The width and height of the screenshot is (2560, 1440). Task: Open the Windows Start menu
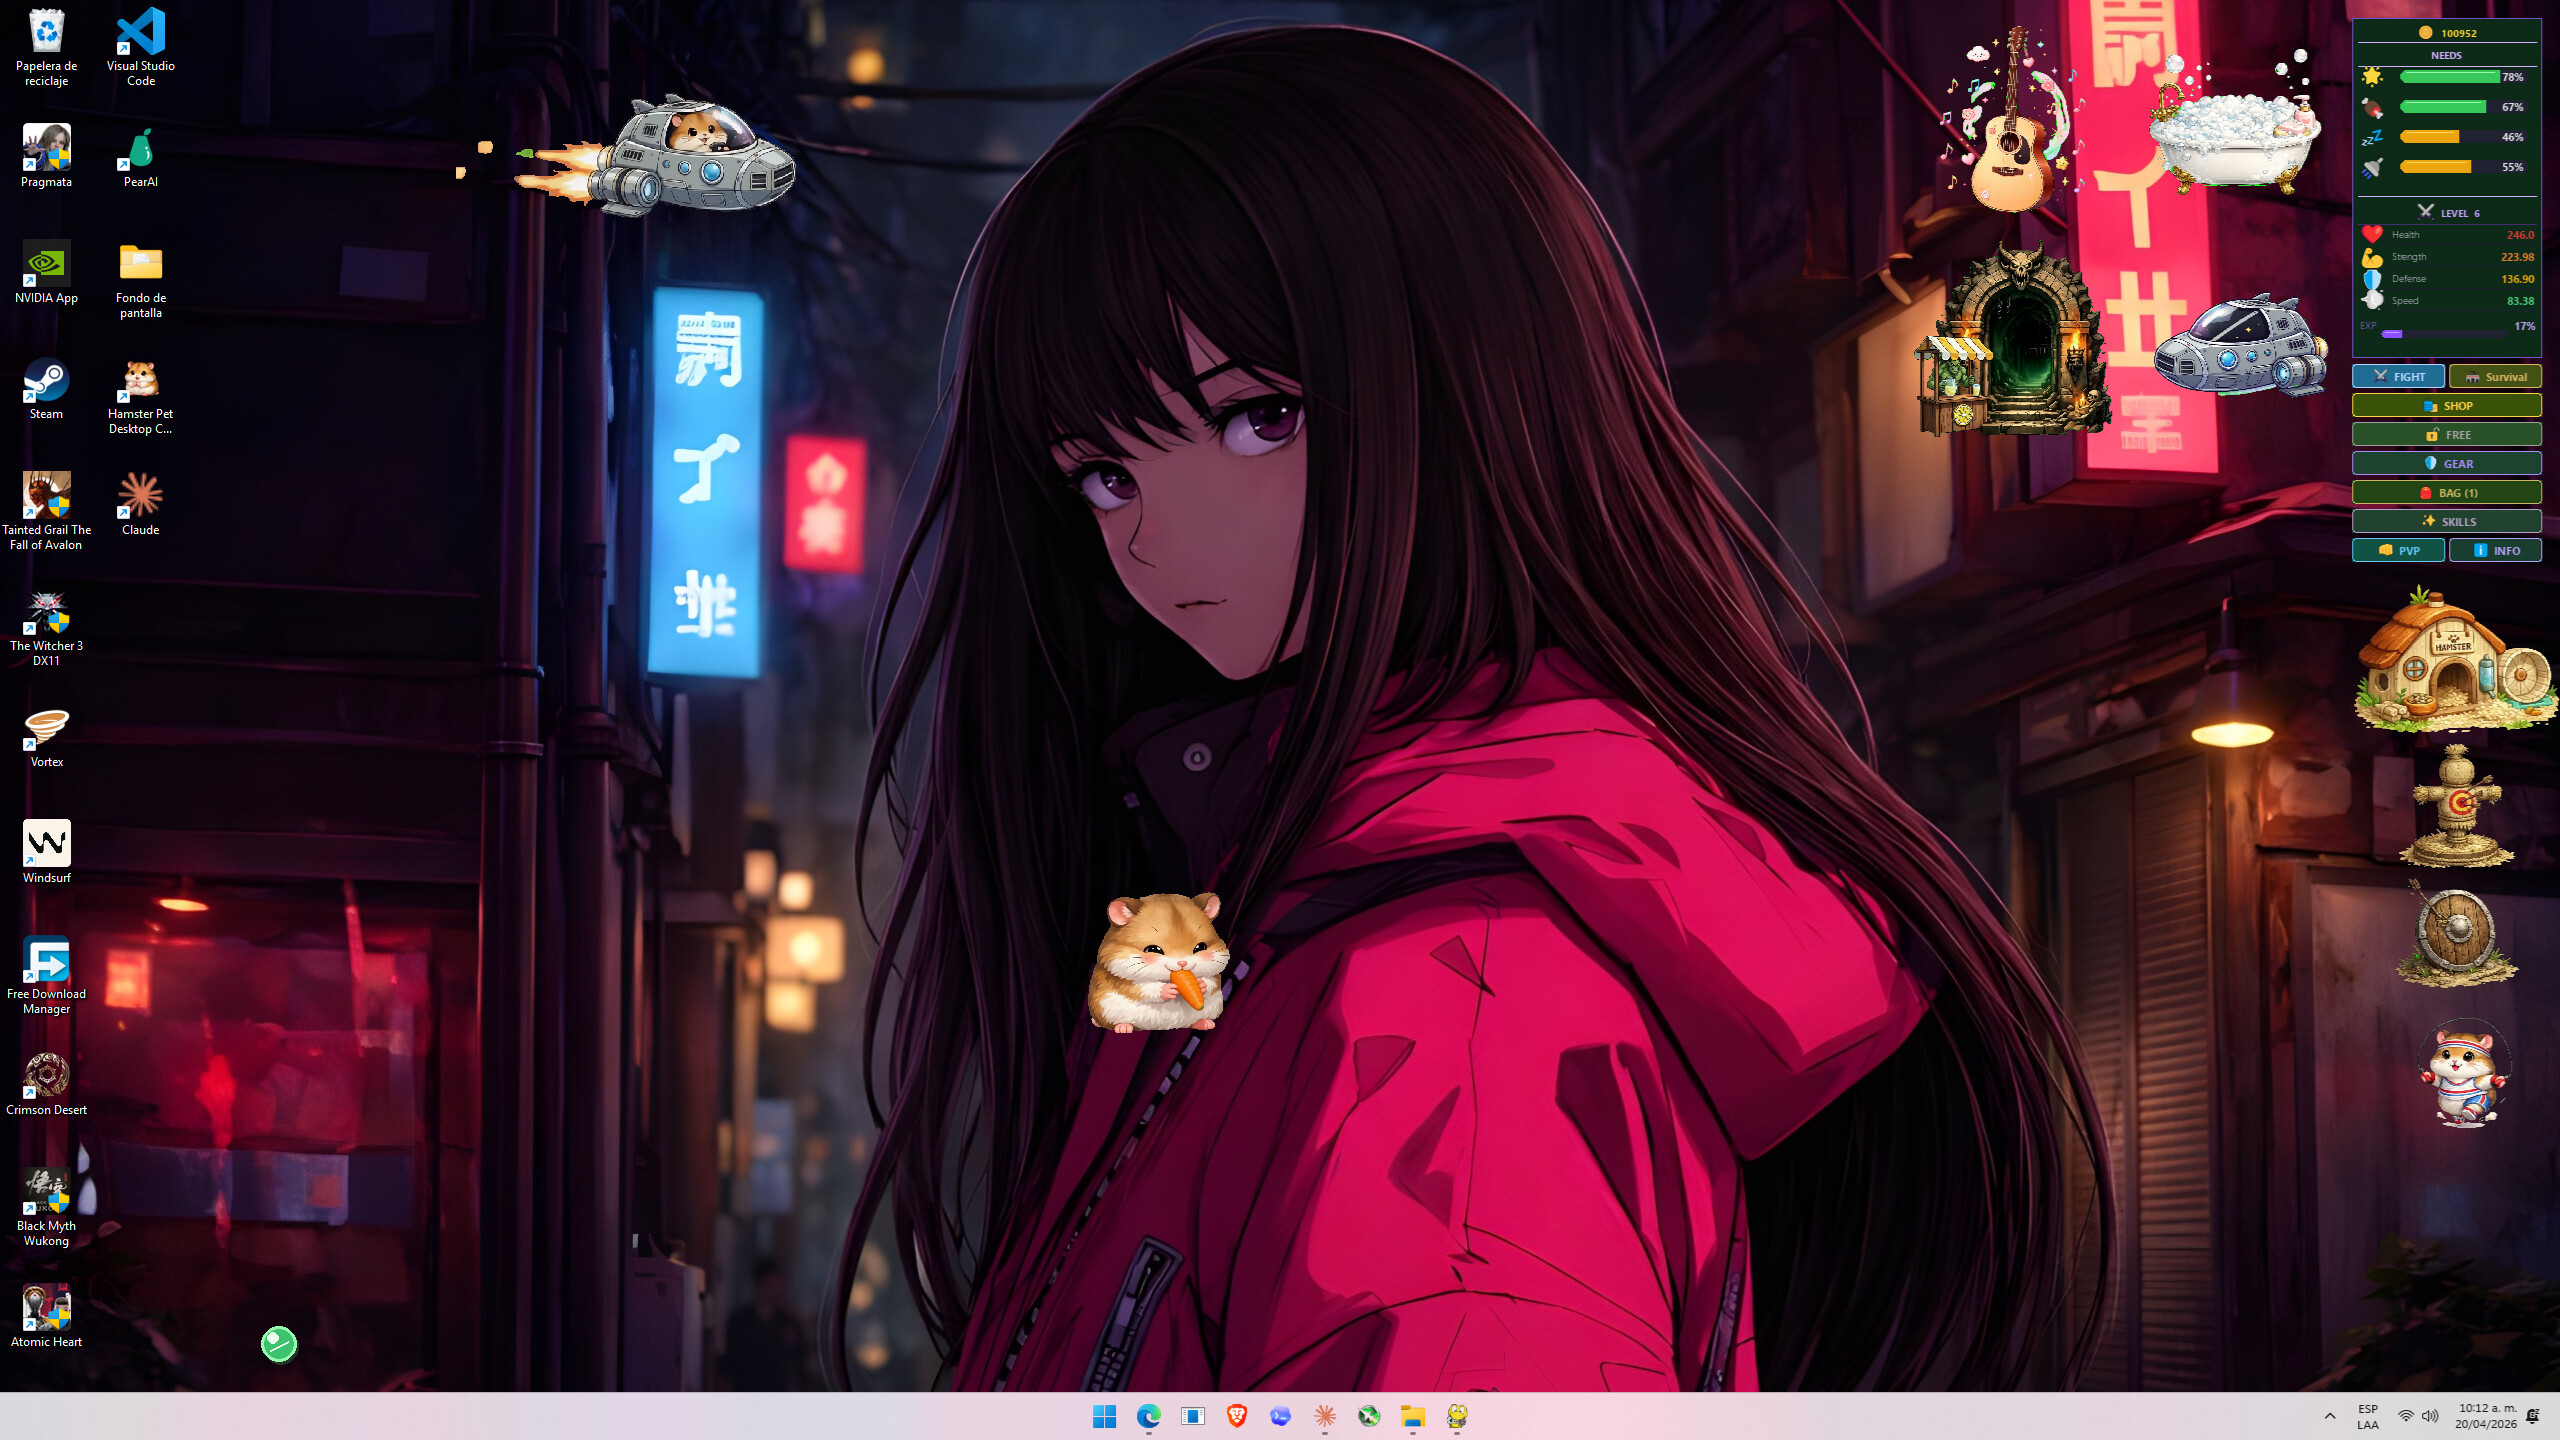pos(1104,1416)
